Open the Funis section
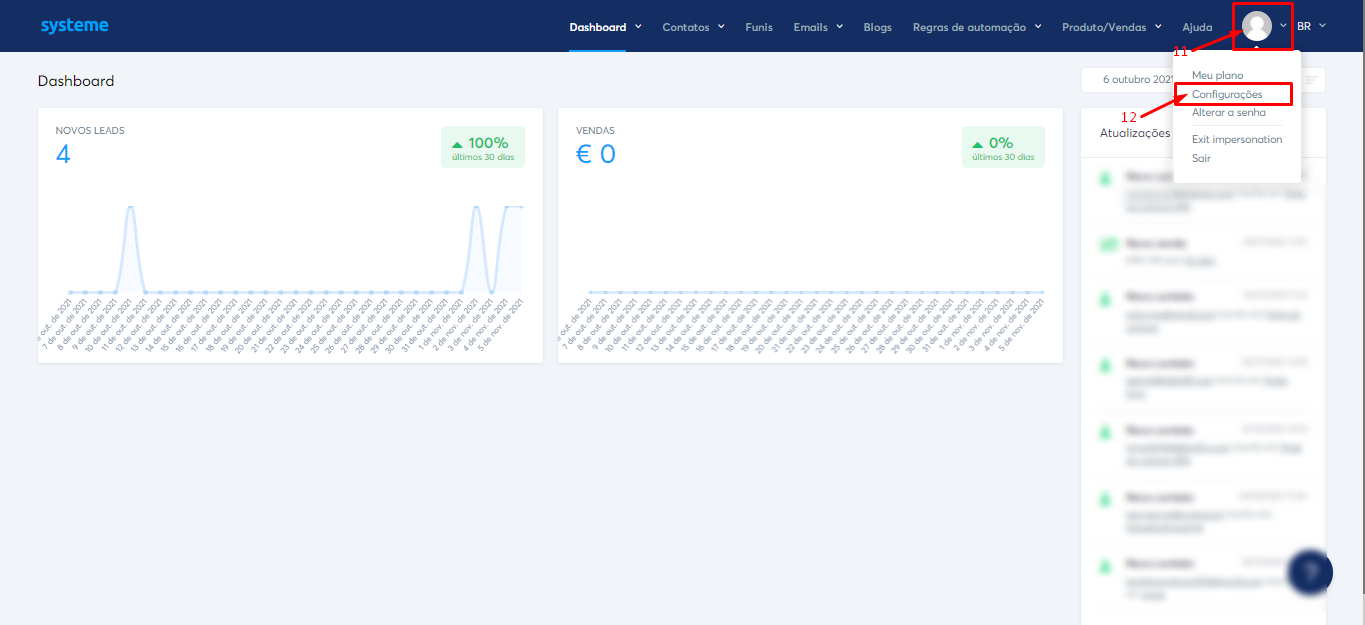Viewport: 1365px width, 625px height. (759, 27)
